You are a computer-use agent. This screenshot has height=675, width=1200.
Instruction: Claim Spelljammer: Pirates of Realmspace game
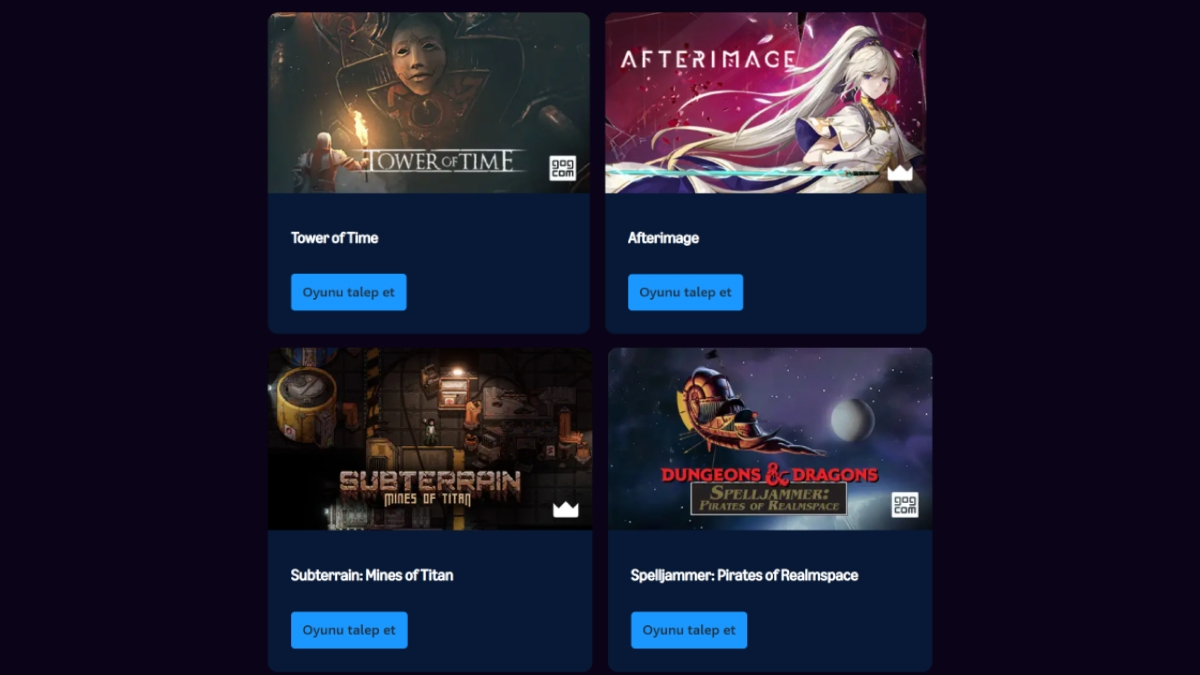click(x=689, y=630)
